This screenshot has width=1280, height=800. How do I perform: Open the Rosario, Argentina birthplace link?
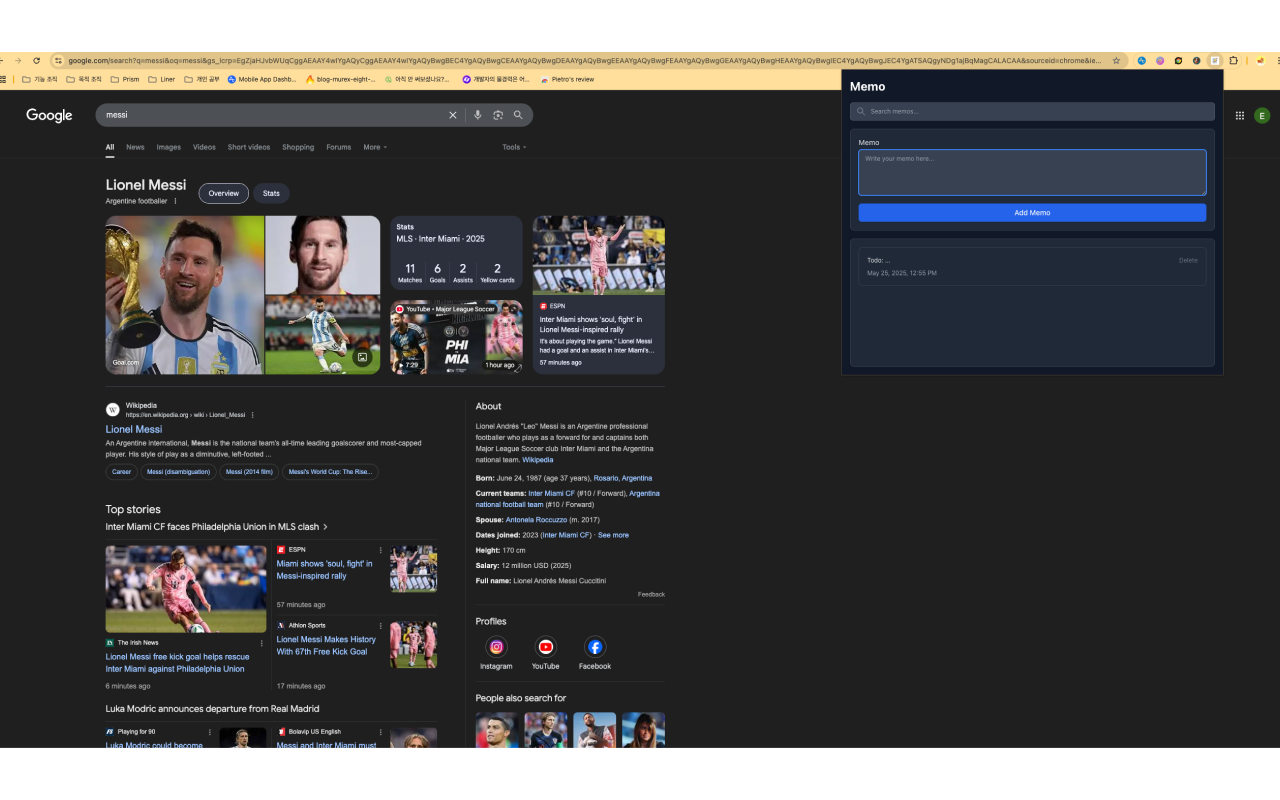point(622,478)
